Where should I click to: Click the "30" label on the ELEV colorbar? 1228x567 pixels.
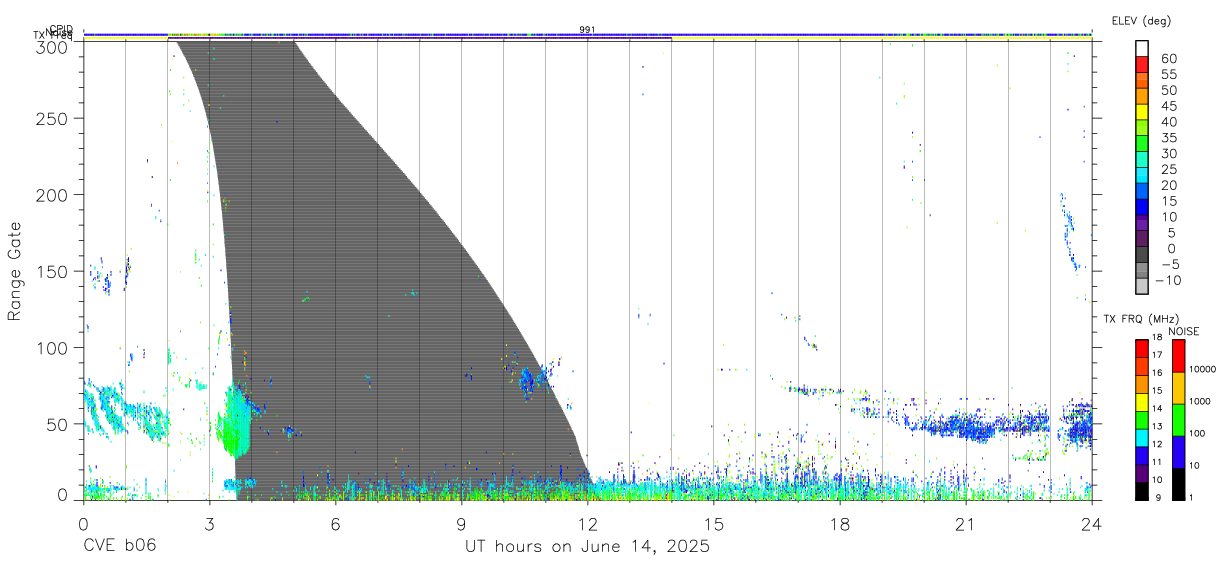tap(1168, 154)
